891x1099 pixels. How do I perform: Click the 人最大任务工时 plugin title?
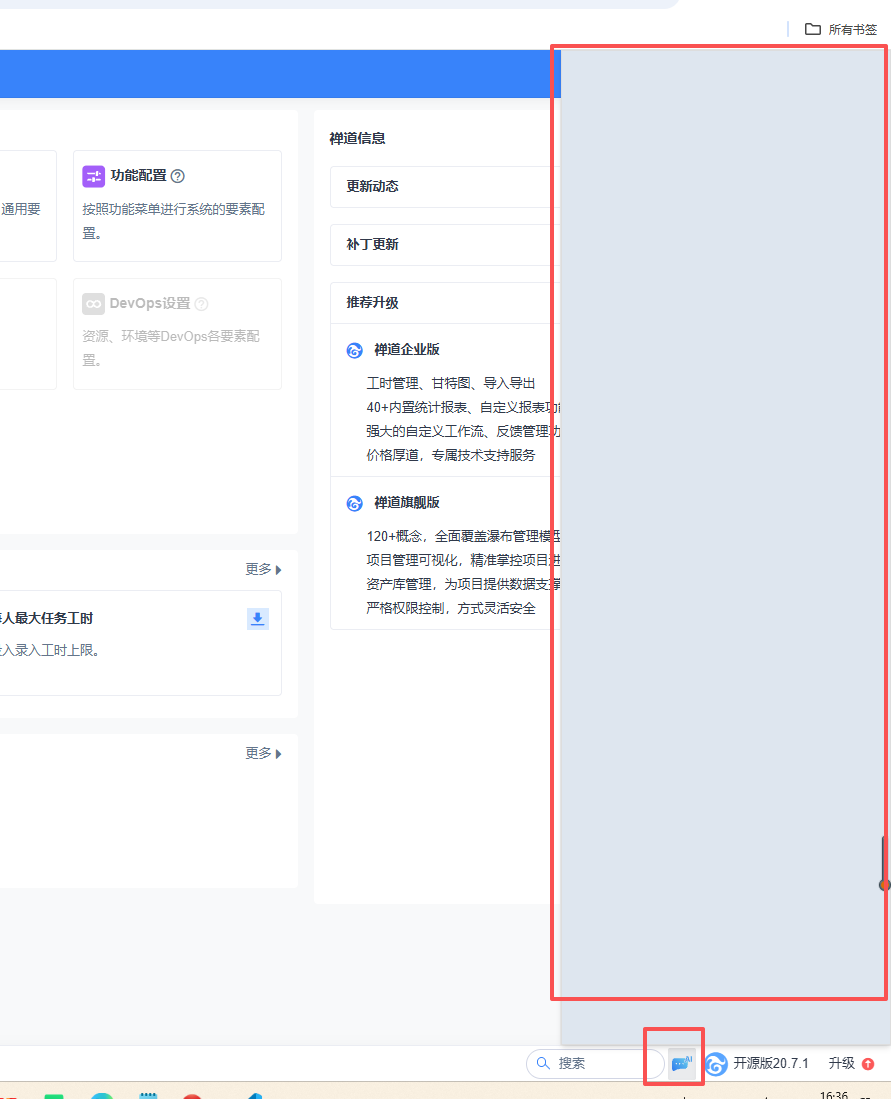coord(46,618)
